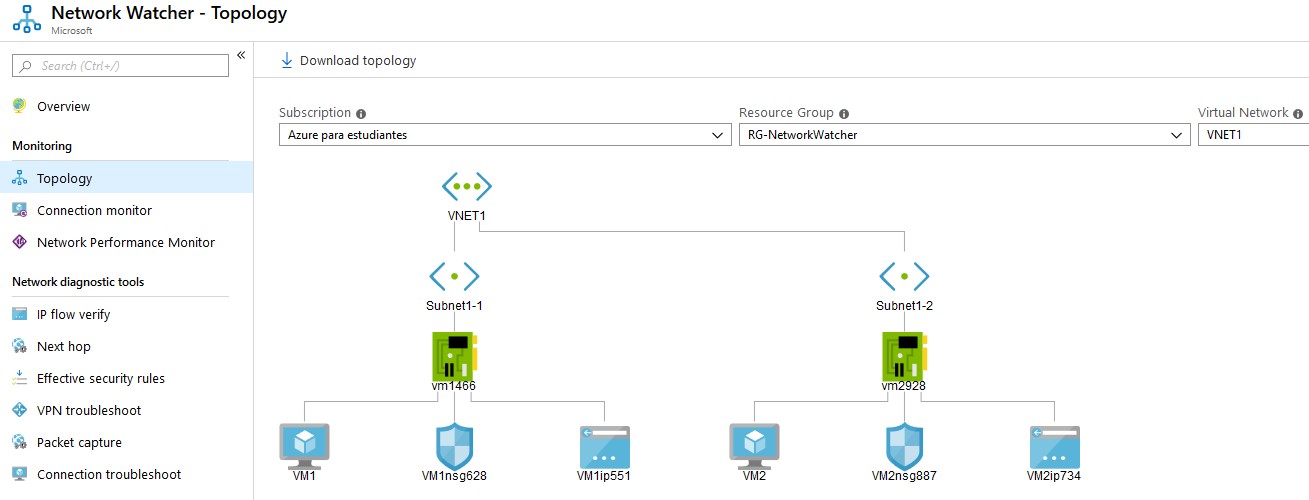Select the VM1ip551 public IP icon
The width and height of the screenshot is (1309, 500).
click(605, 446)
